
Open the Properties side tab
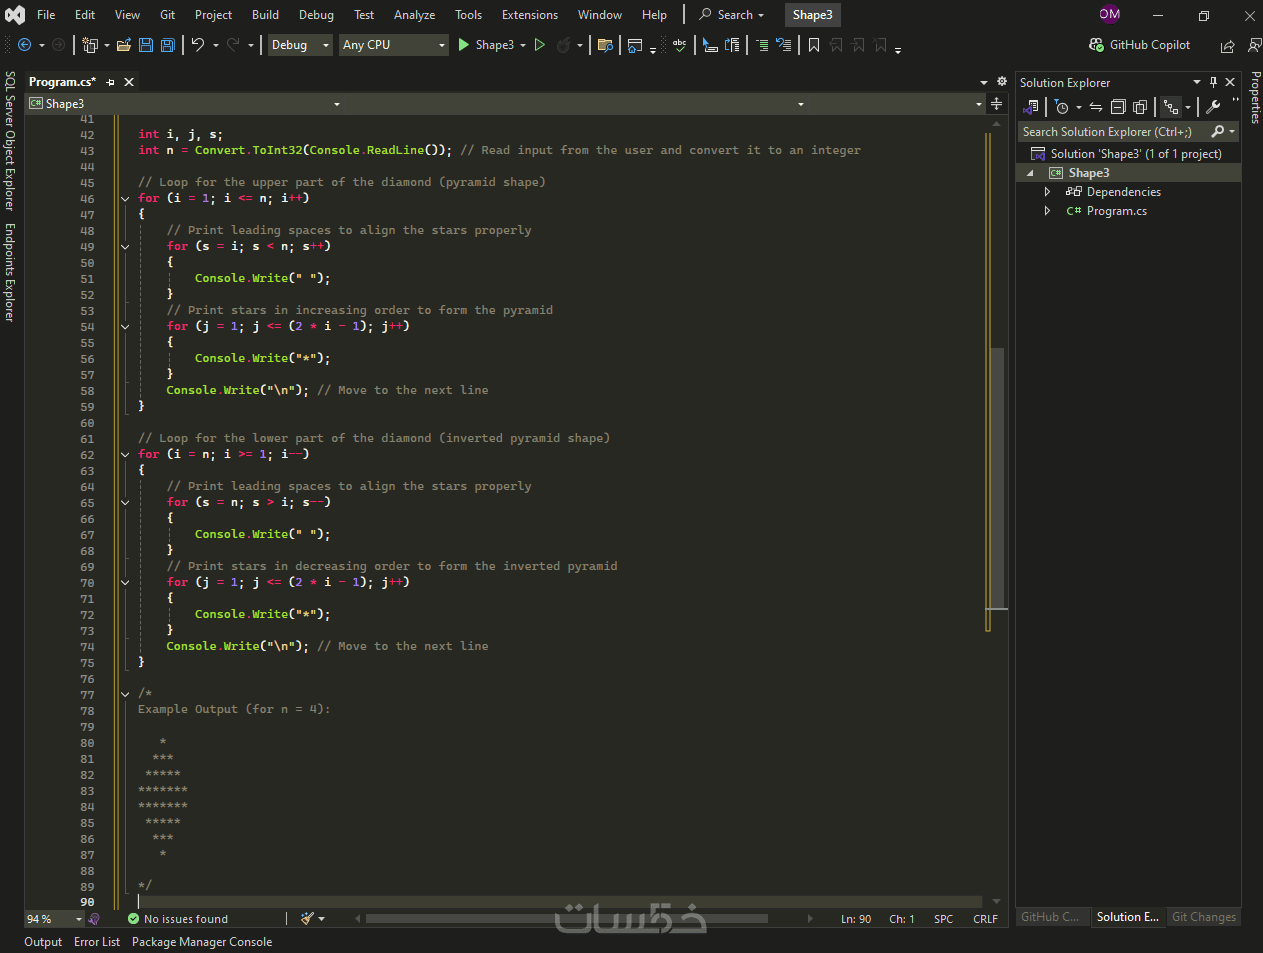click(x=1255, y=97)
